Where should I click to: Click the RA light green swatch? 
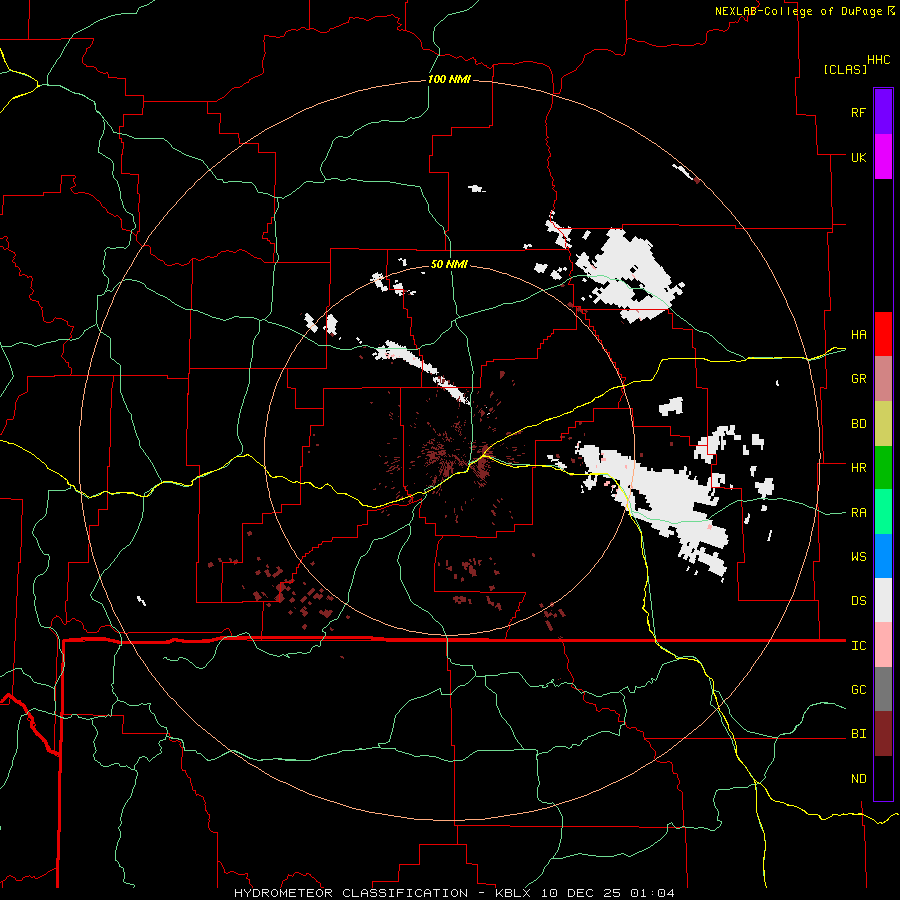[x=883, y=512]
